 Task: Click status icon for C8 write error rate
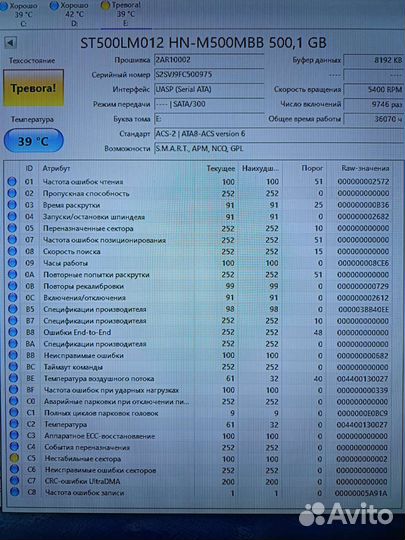14,492
